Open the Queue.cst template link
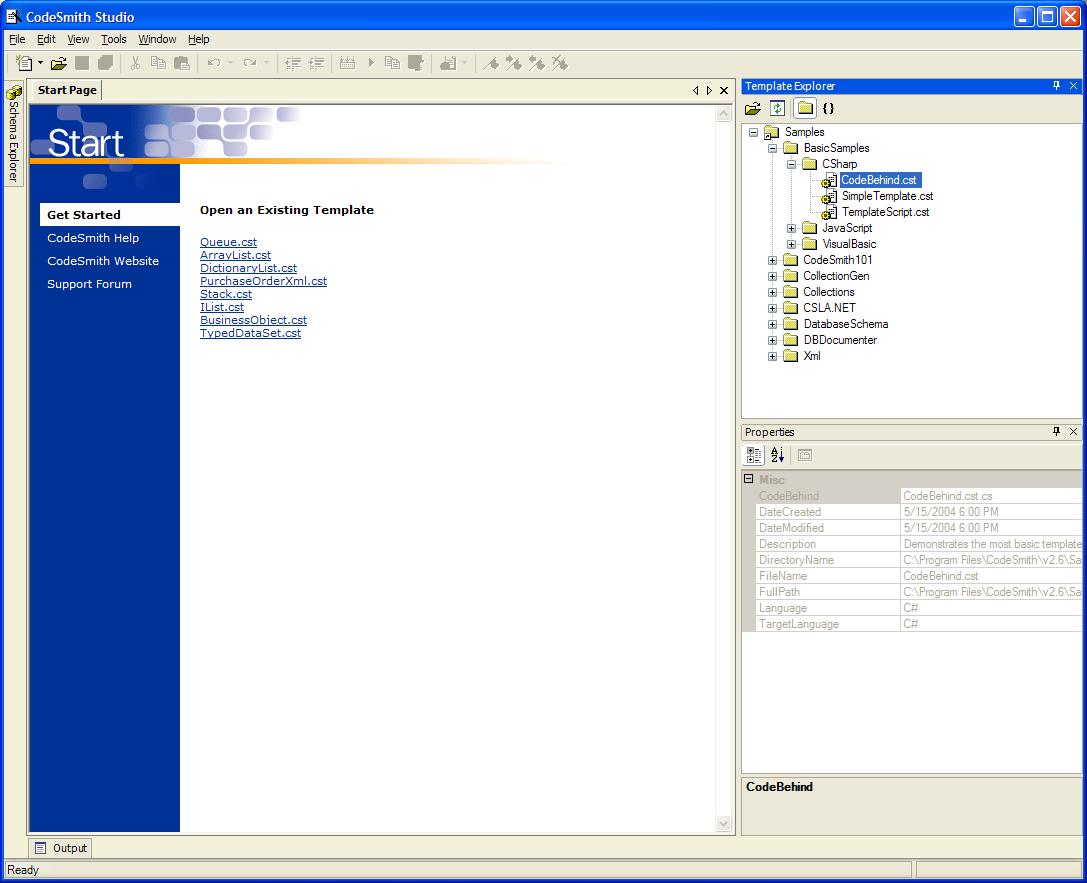 [228, 242]
